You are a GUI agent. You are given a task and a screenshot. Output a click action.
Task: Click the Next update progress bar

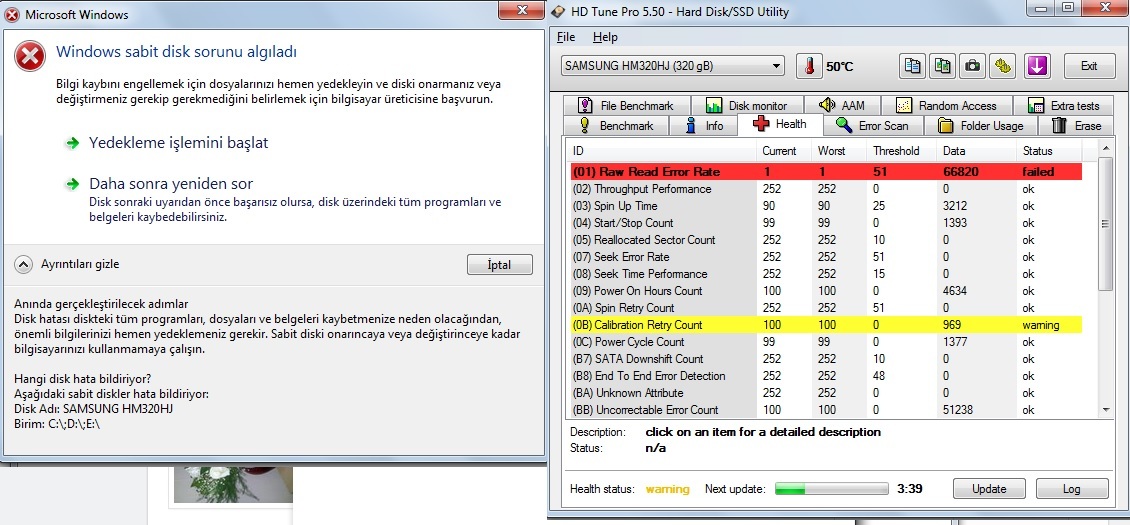tap(832, 489)
